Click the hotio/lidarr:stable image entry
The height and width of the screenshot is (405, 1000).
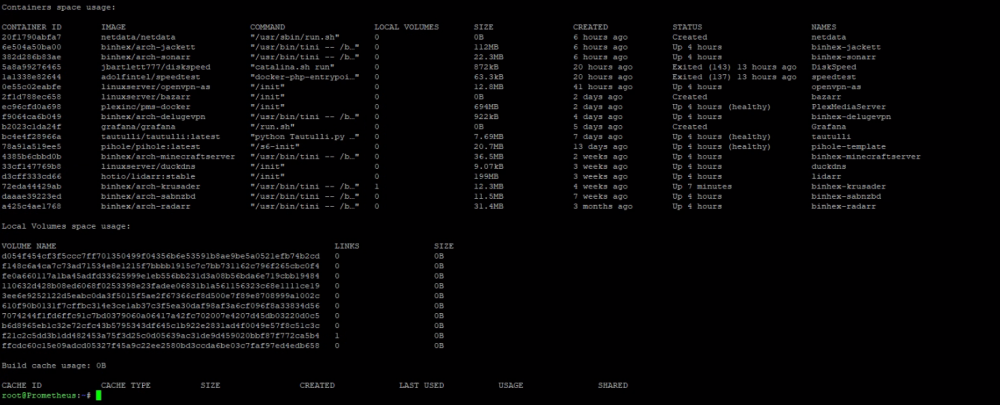tap(148, 177)
